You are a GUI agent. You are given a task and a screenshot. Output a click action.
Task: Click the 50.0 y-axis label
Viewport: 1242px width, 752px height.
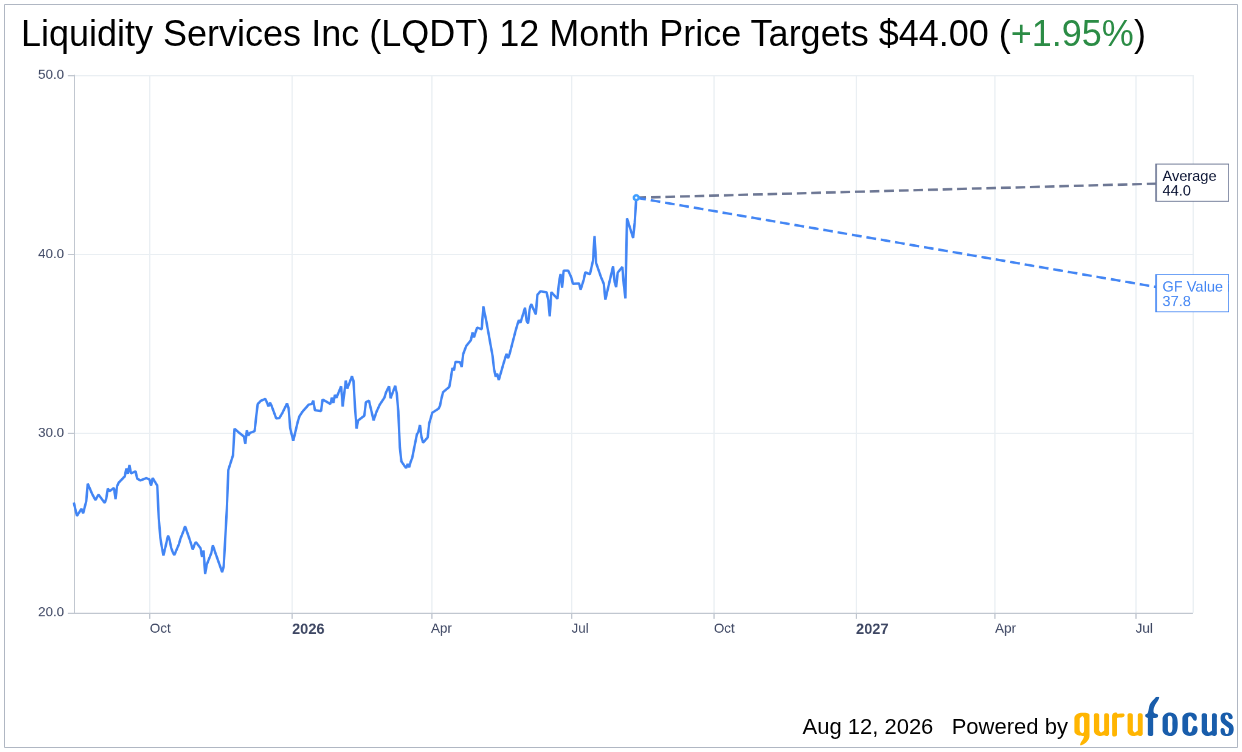click(52, 75)
